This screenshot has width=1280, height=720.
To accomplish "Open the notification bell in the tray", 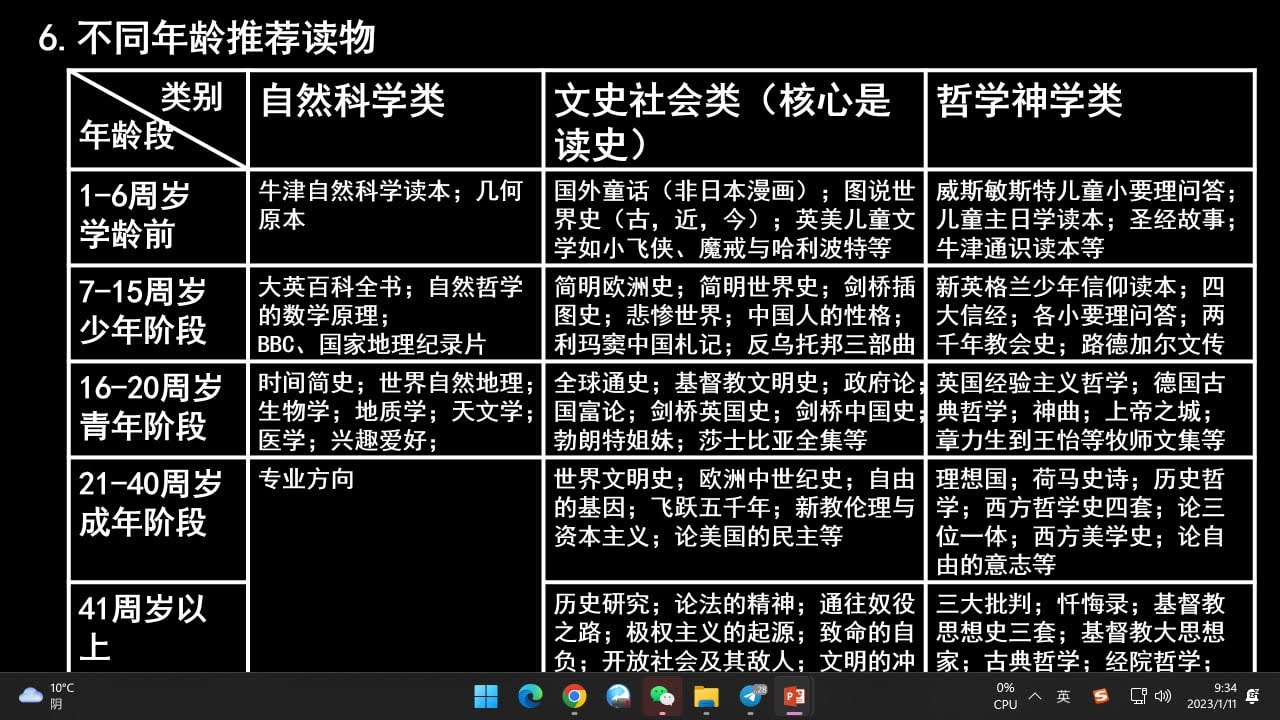I will (x=1253, y=696).
